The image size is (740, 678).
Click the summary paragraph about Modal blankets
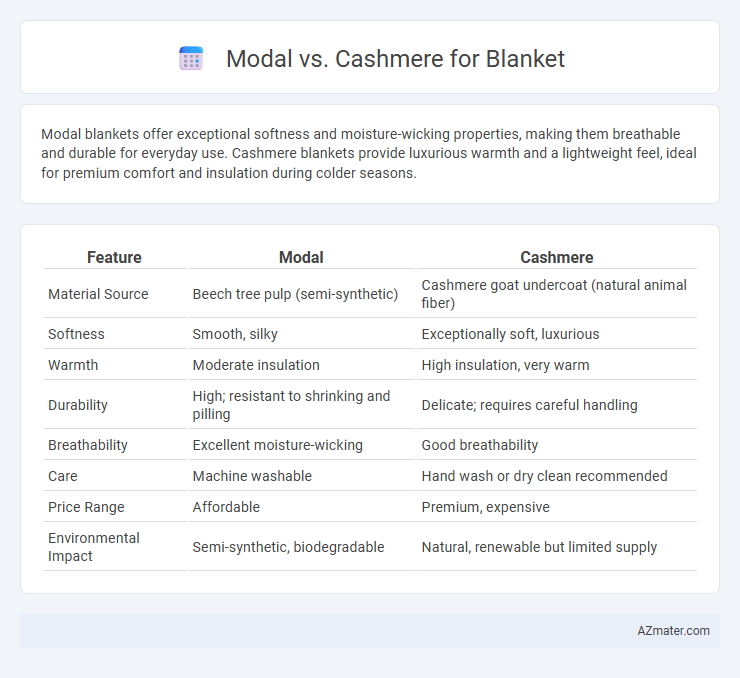(x=369, y=153)
